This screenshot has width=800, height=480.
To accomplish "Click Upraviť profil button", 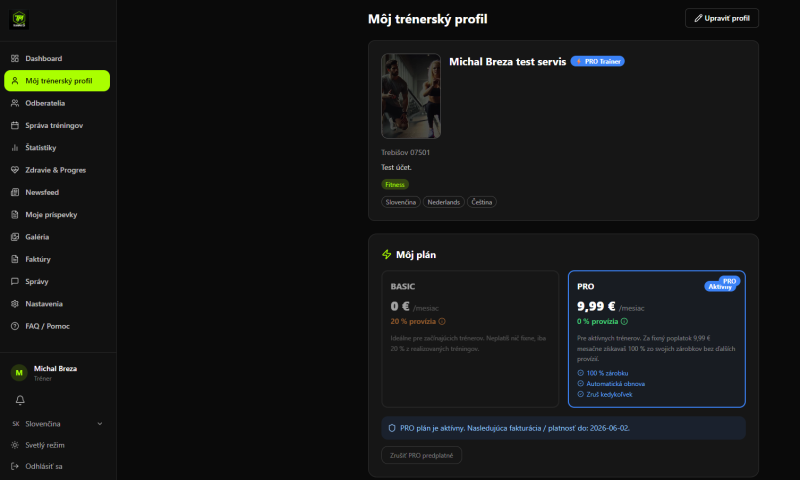I will pos(721,18).
